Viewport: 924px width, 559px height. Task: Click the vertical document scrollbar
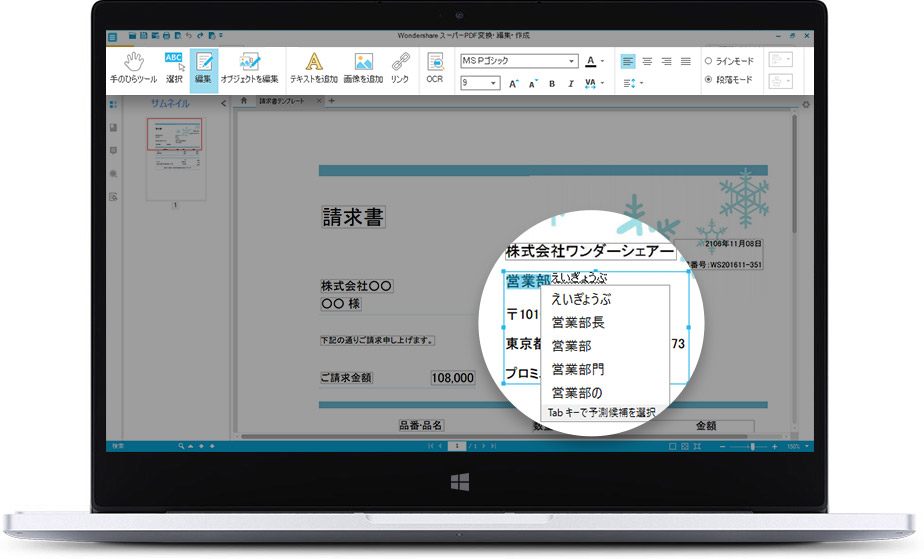click(x=794, y=174)
